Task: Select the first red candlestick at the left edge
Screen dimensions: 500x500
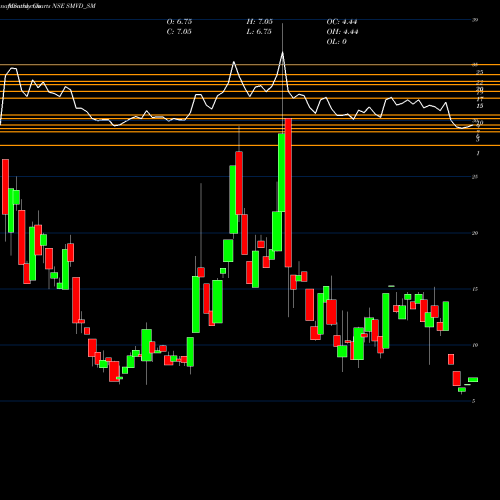Action: (x=5, y=187)
